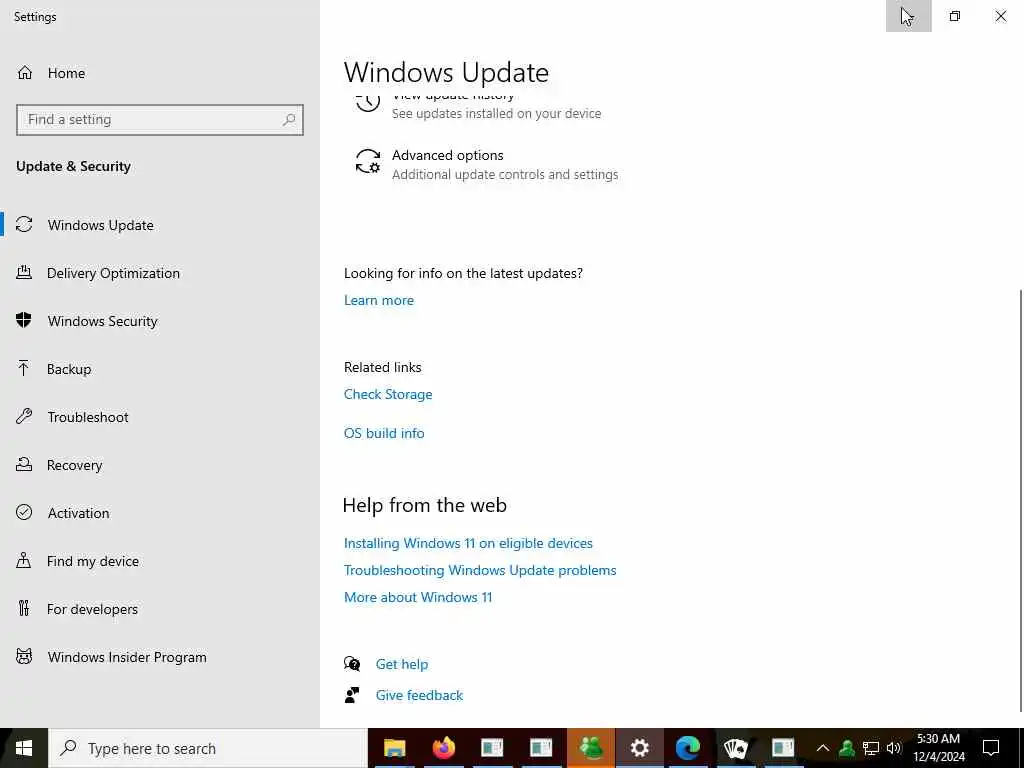Image resolution: width=1024 pixels, height=768 pixels.
Task: Open Advanced options for updates
Action: (487, 164)
